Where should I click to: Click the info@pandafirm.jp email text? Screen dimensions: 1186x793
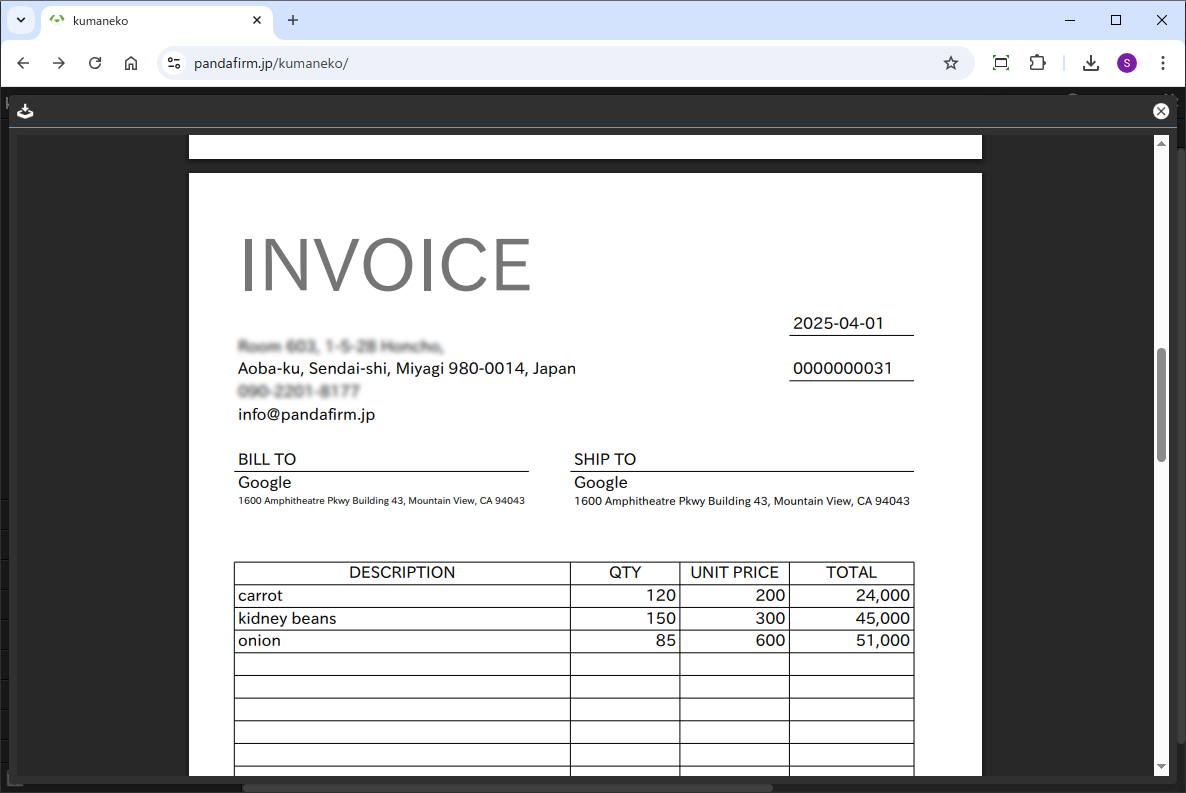(x=306, y=414)
